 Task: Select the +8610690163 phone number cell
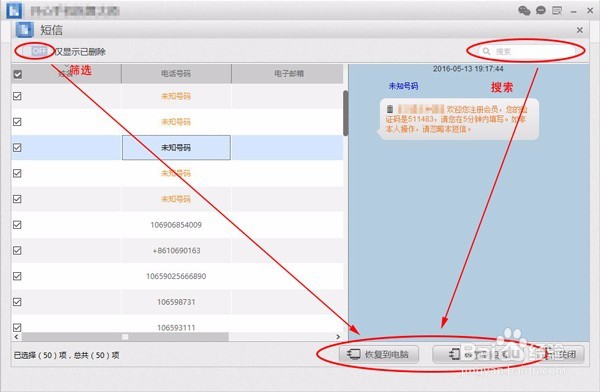coord(176,250)
